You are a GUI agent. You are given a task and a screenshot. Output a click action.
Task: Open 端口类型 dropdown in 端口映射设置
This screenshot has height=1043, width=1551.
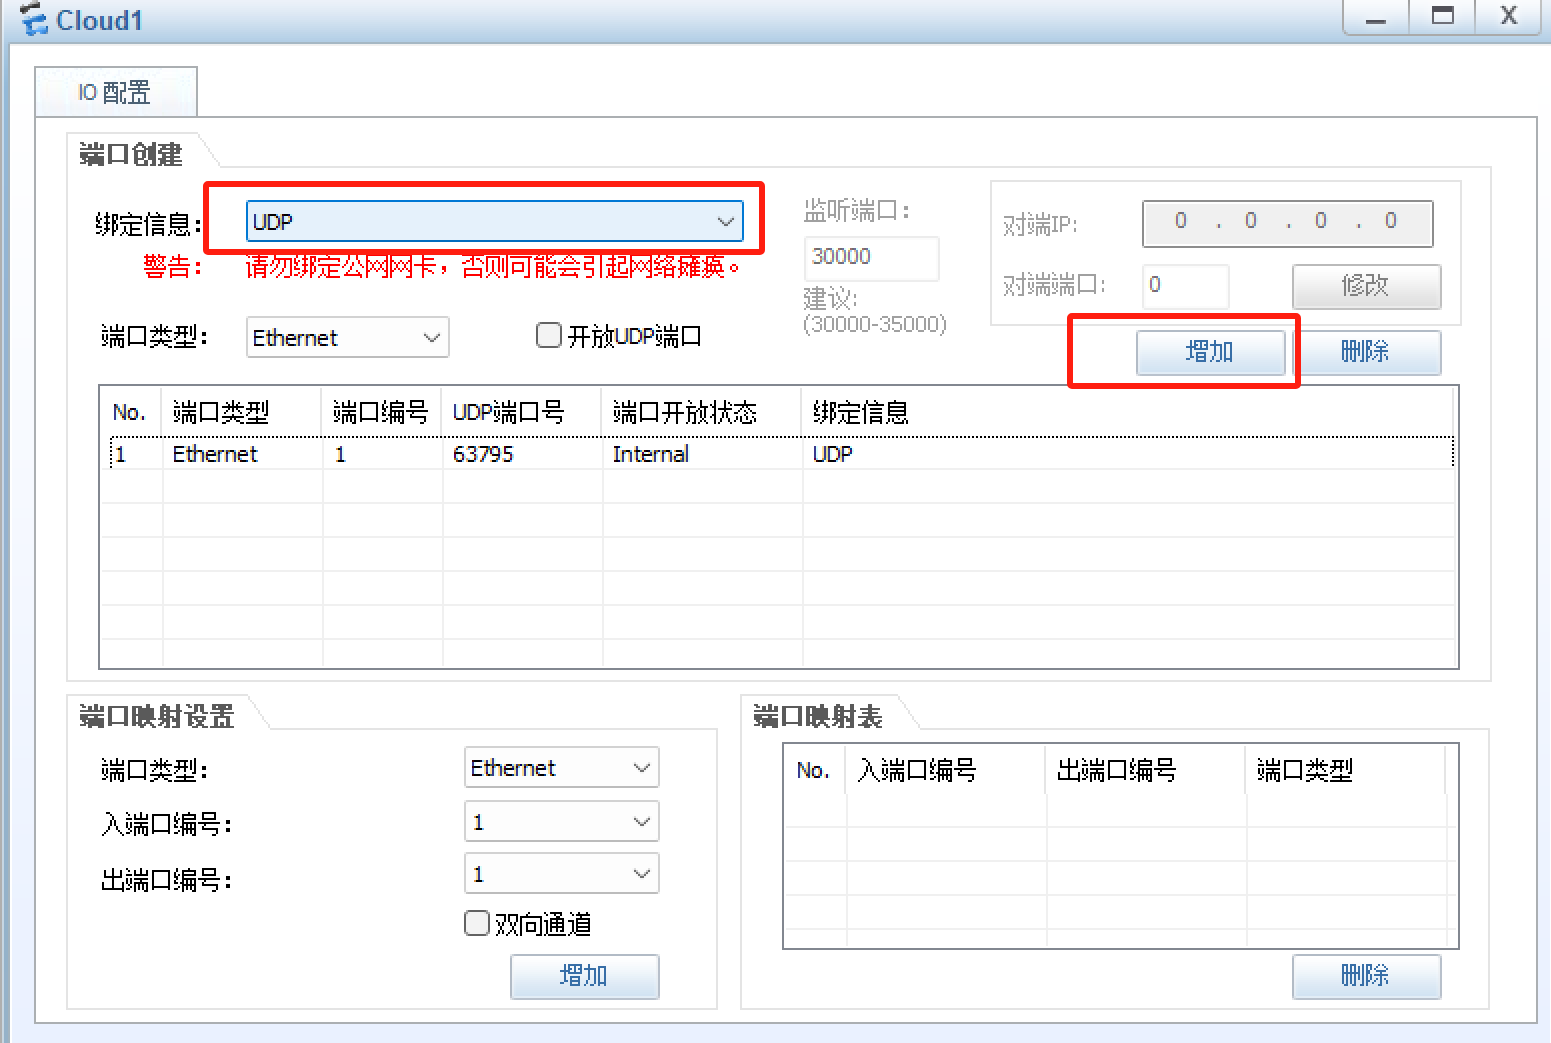[x=562, y=768]
